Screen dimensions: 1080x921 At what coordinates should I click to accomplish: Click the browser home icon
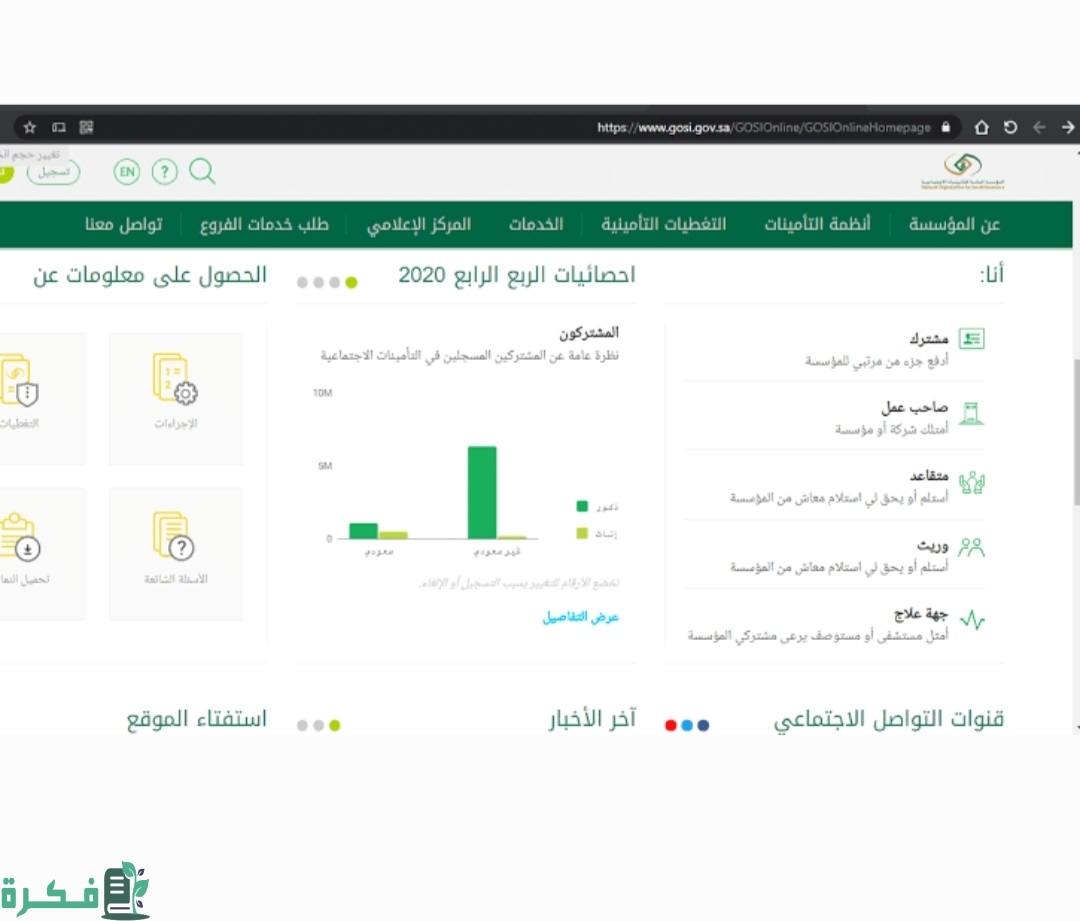982,127
